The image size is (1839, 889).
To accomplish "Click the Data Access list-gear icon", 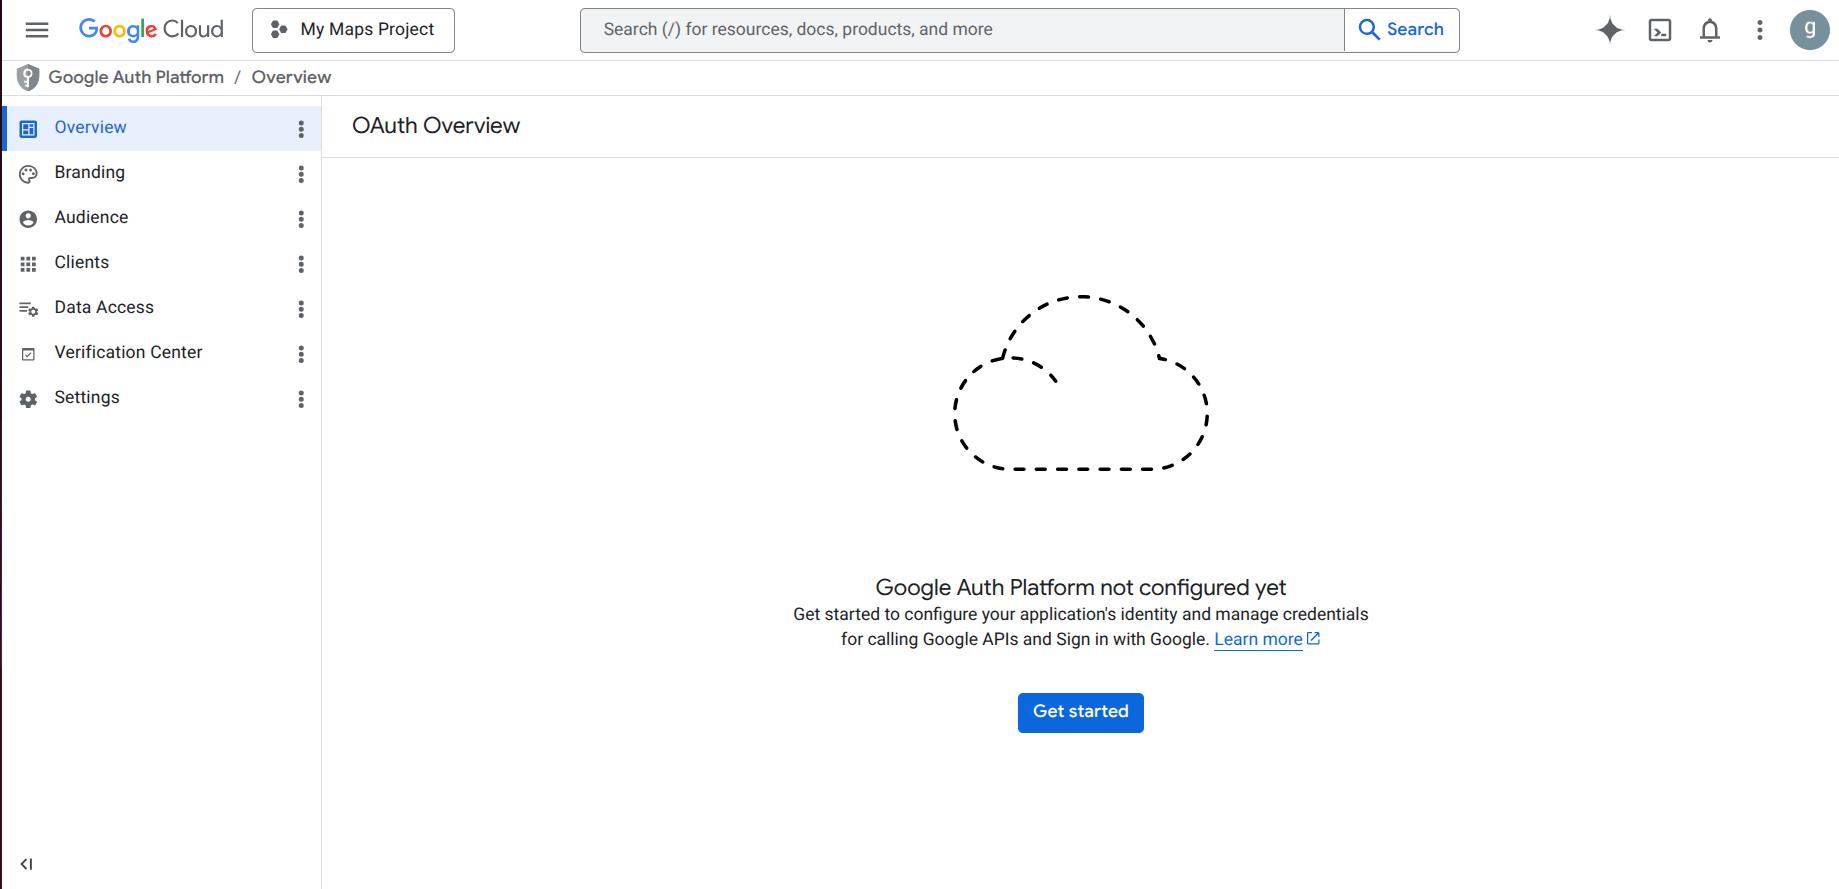I will [x=28, y=309].
